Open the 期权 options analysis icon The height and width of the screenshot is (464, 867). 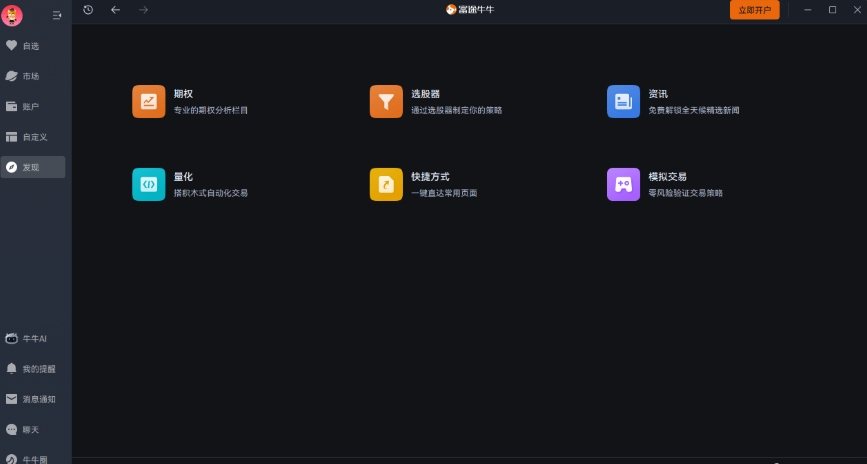point(148,101)
